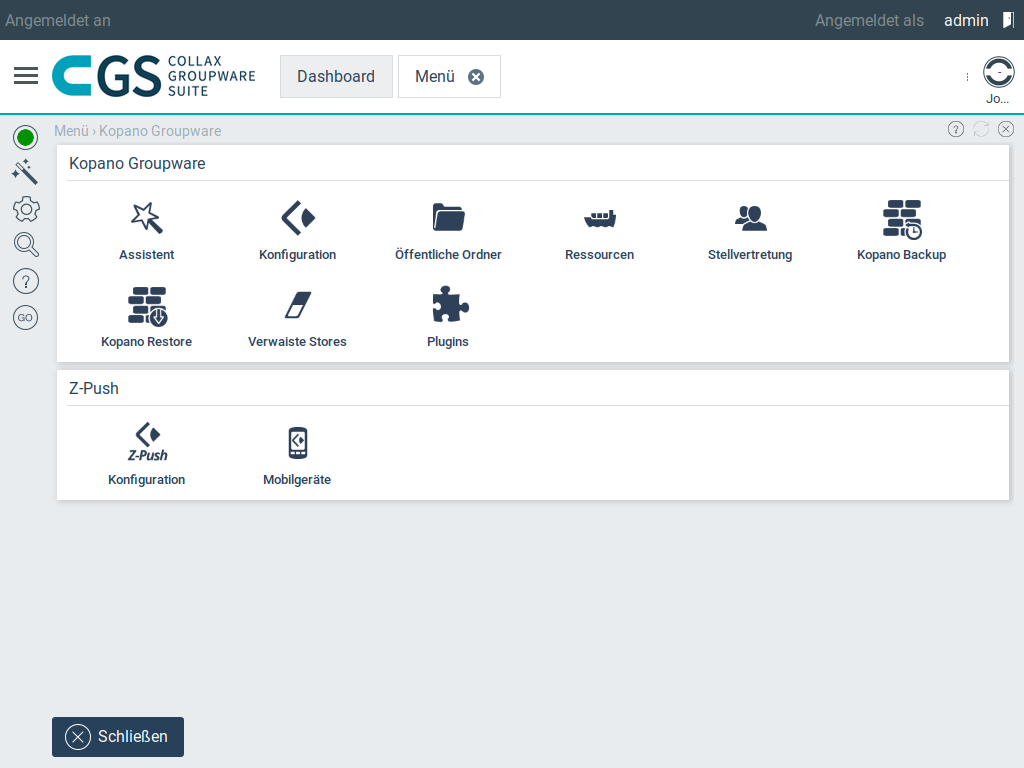Open the search magnifier in sidebar

point(26,244)
